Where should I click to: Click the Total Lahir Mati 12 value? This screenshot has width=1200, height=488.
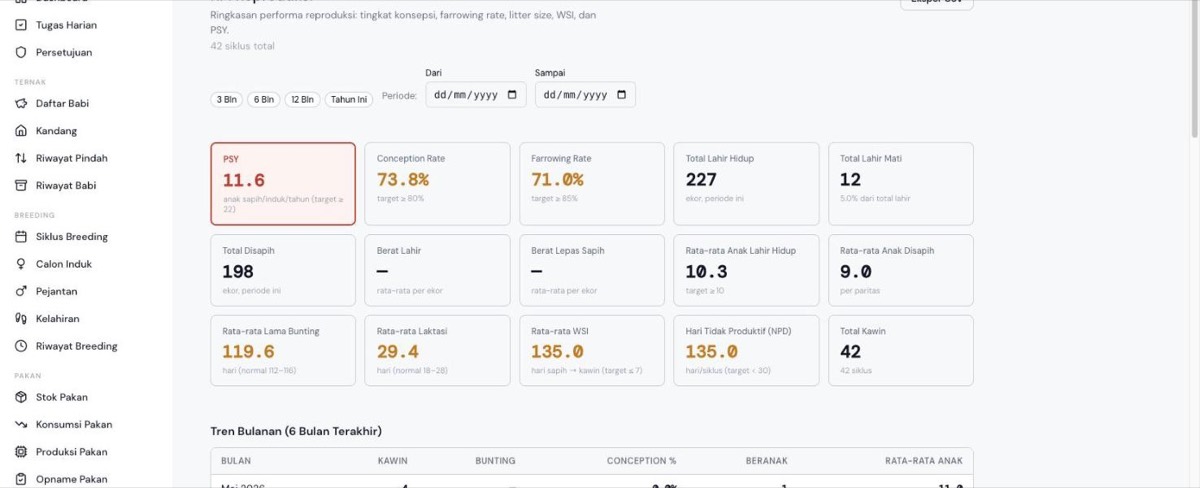[x=850, y=180]
